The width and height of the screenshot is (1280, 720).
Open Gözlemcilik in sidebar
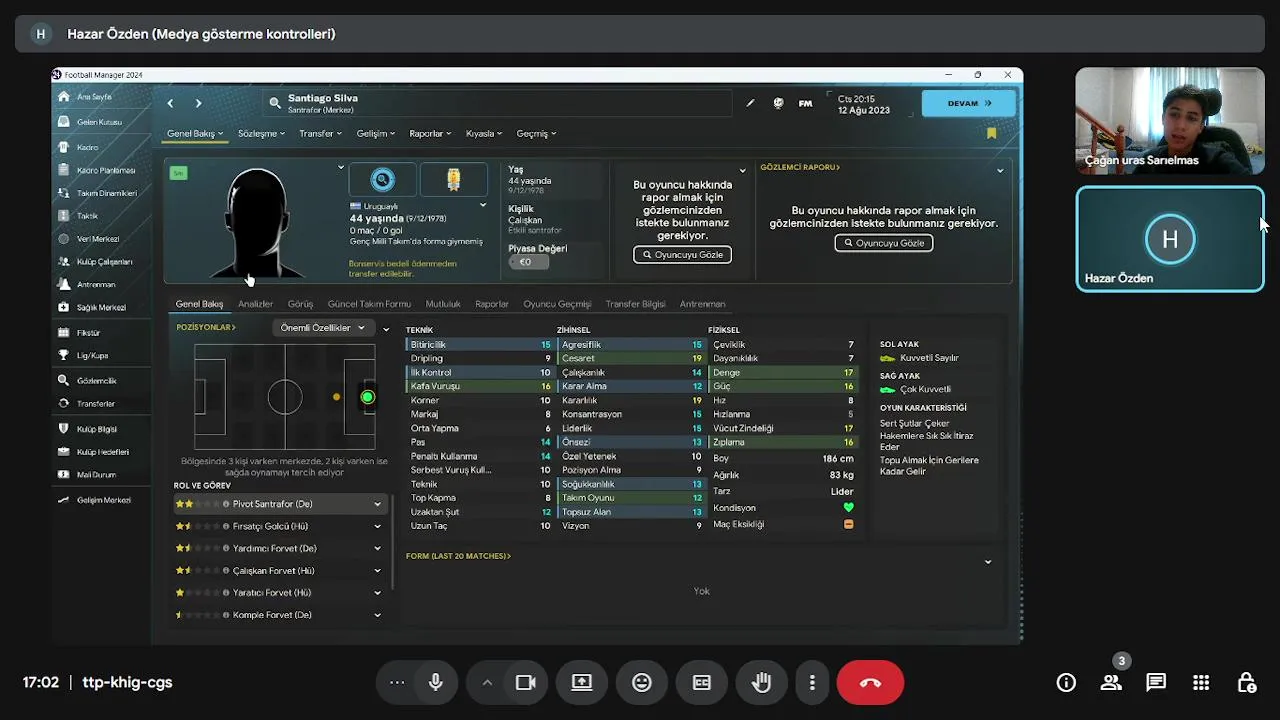click(97, 381)
